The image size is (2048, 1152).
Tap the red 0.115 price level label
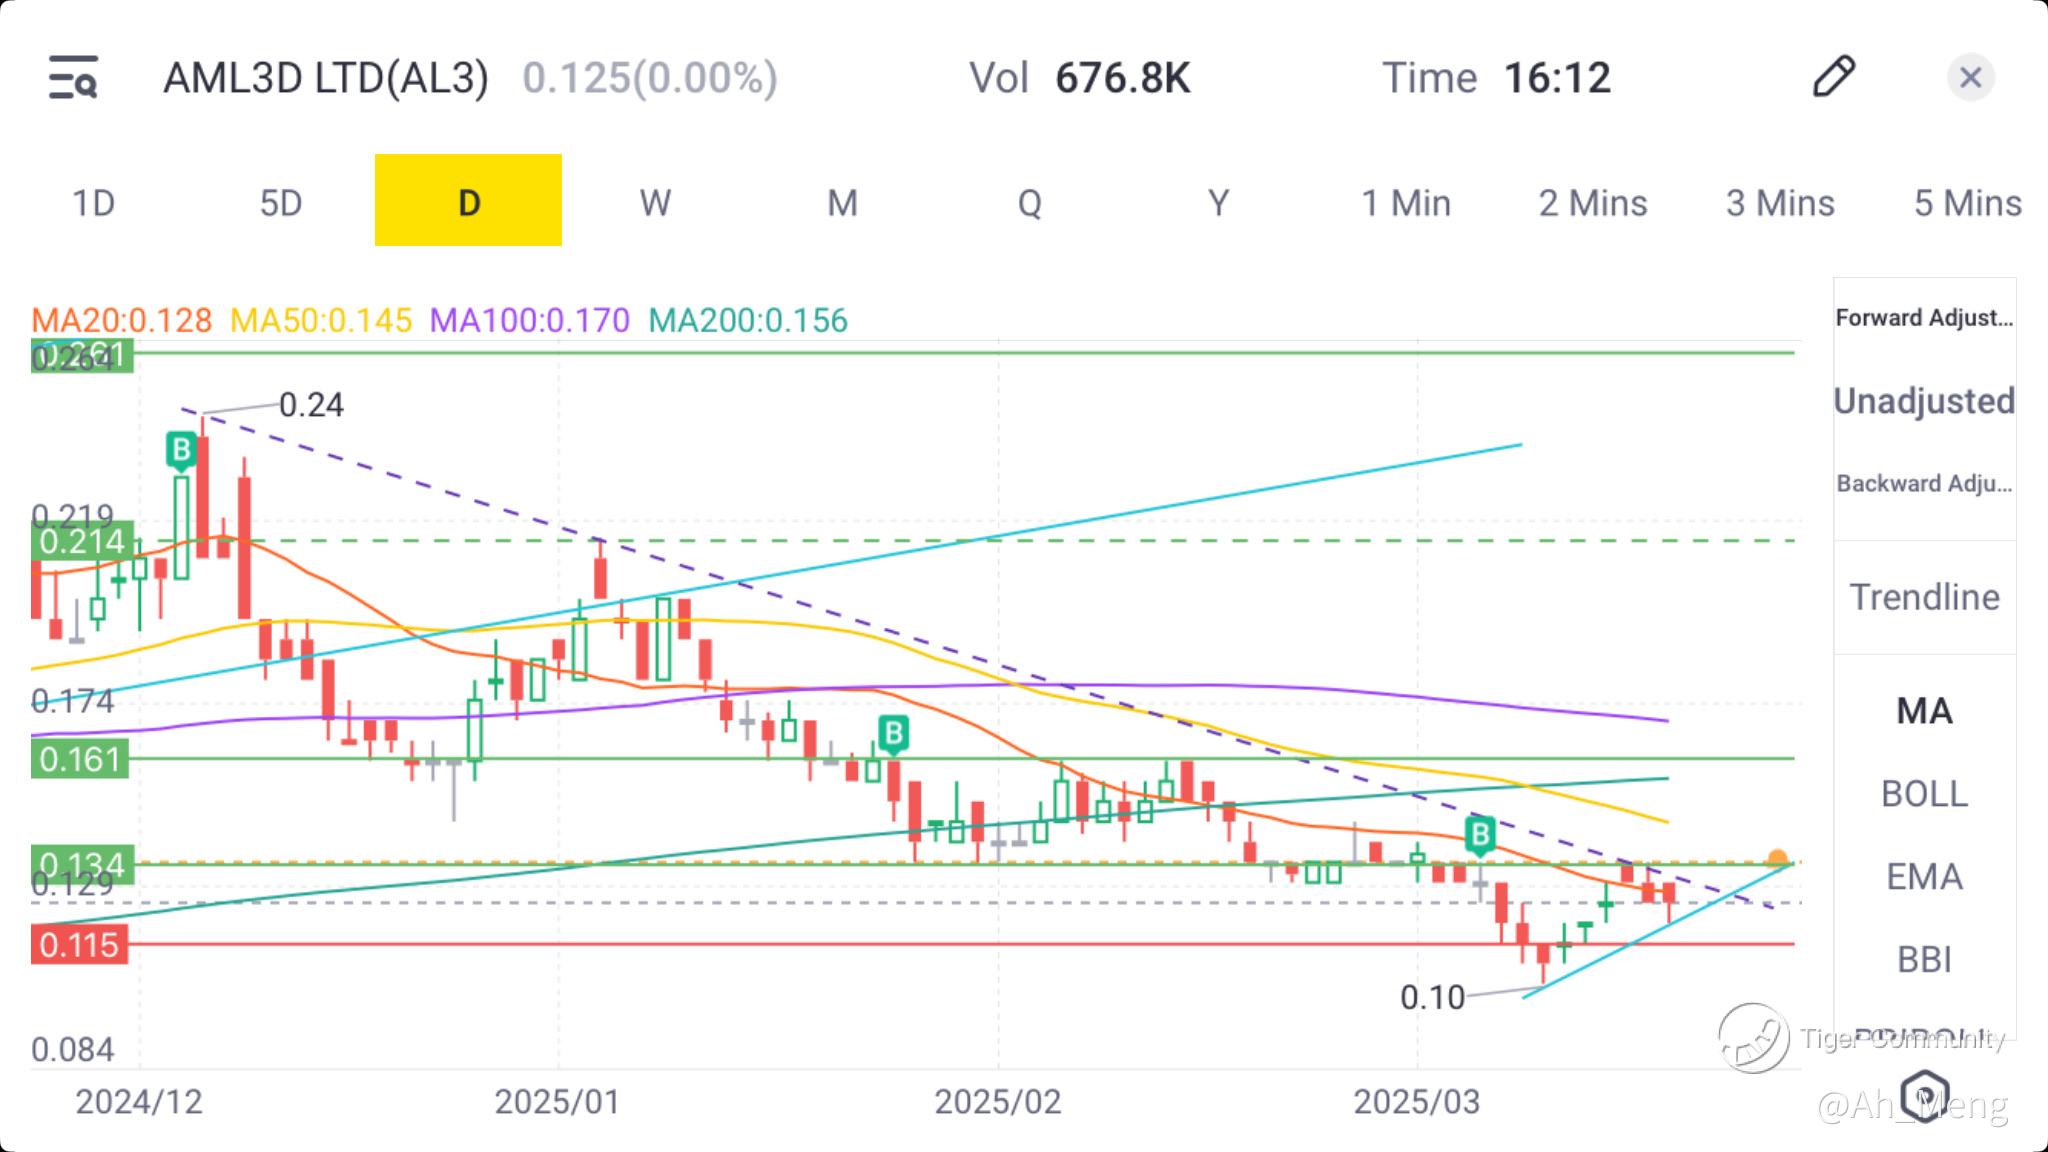(x=80, y=944)
